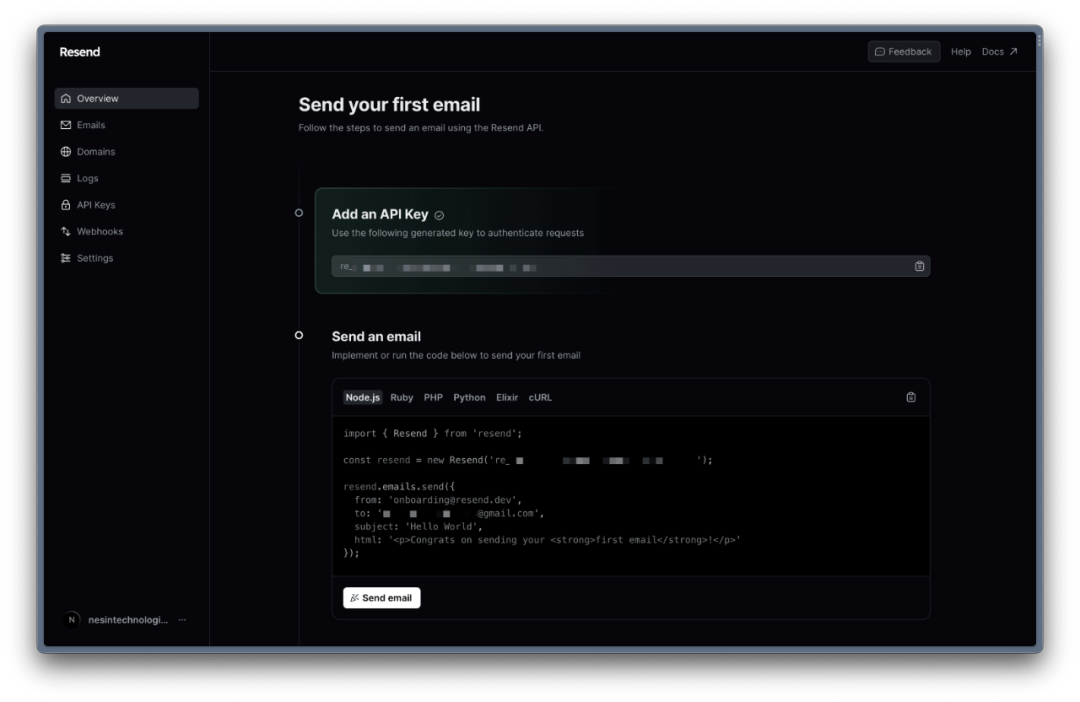Choose the Elixir code tab
1080x702 pixels.
tap(507, 398)
